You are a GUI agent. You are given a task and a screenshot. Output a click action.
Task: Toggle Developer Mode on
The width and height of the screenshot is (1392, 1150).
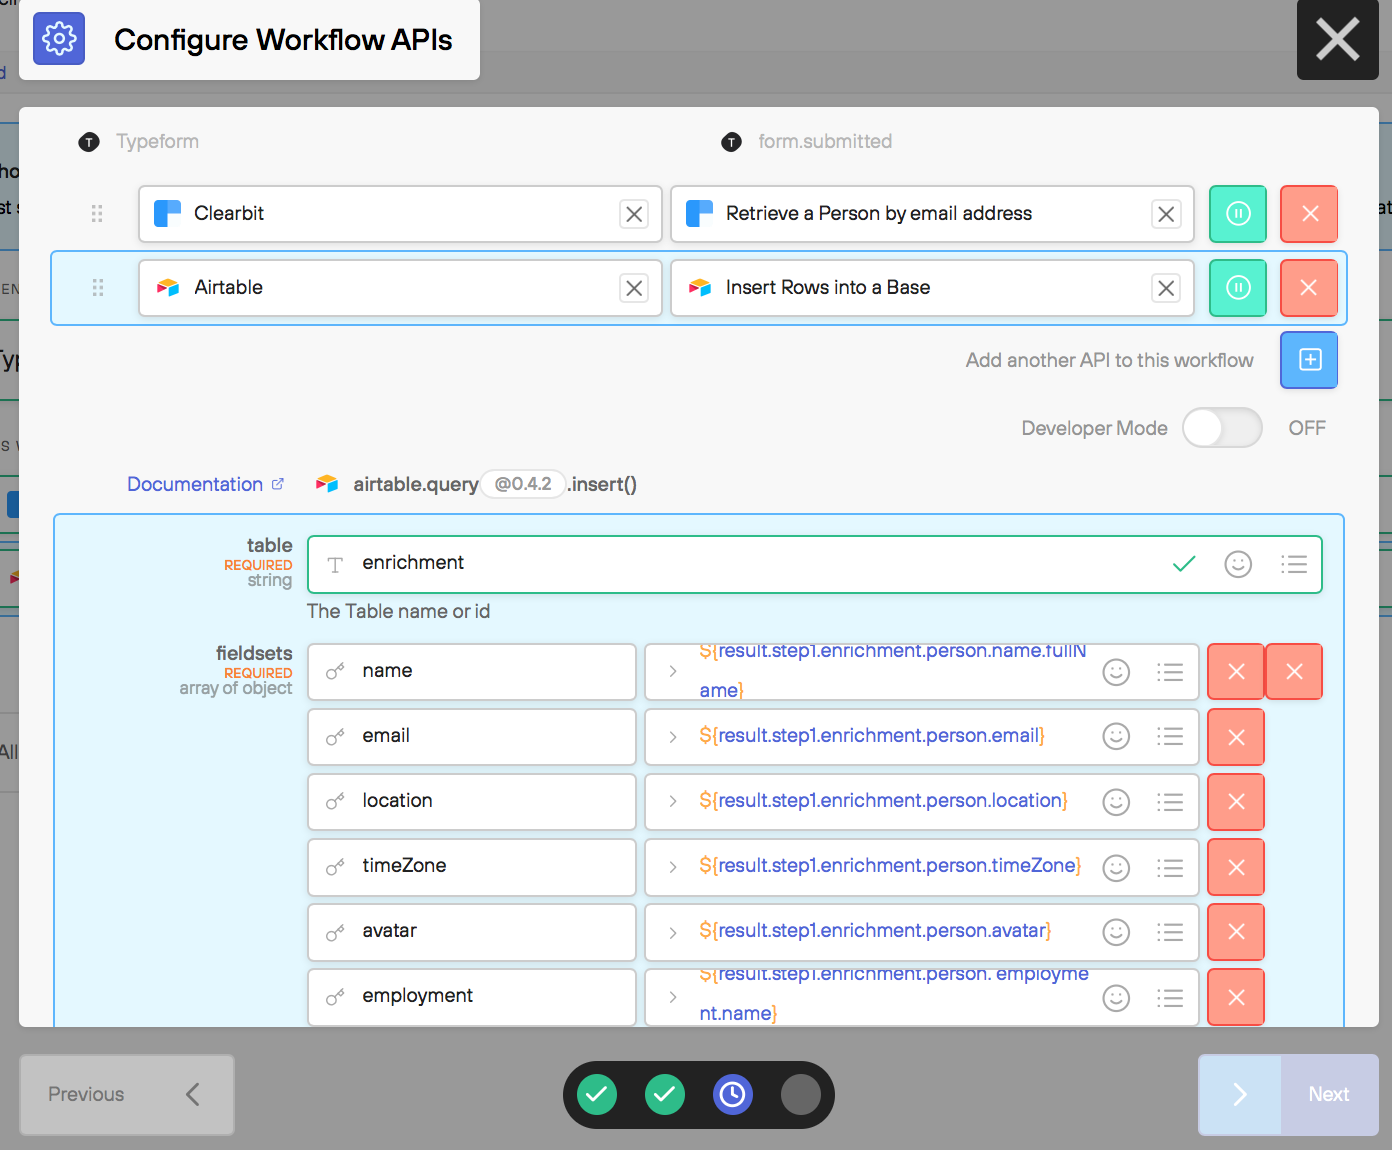pyautogui.click(x=1222, y=428)
